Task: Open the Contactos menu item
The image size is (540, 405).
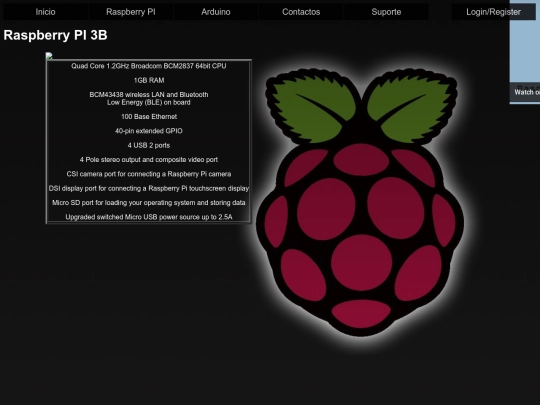Action: pos(301,12)
